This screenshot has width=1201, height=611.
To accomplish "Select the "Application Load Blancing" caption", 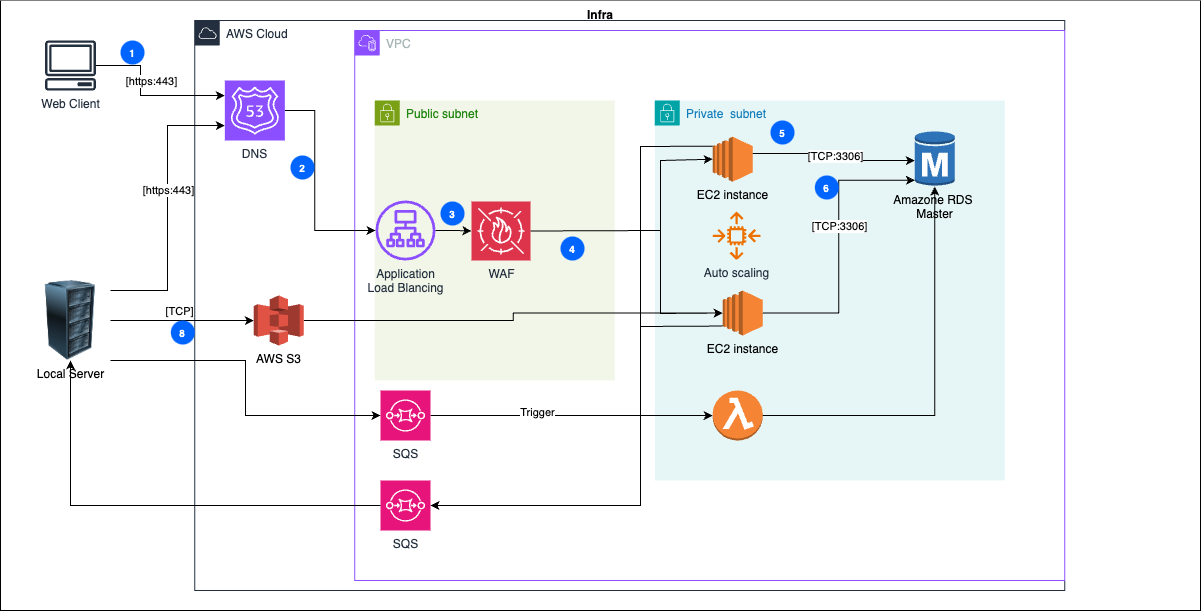I will (x=406, y=281).
